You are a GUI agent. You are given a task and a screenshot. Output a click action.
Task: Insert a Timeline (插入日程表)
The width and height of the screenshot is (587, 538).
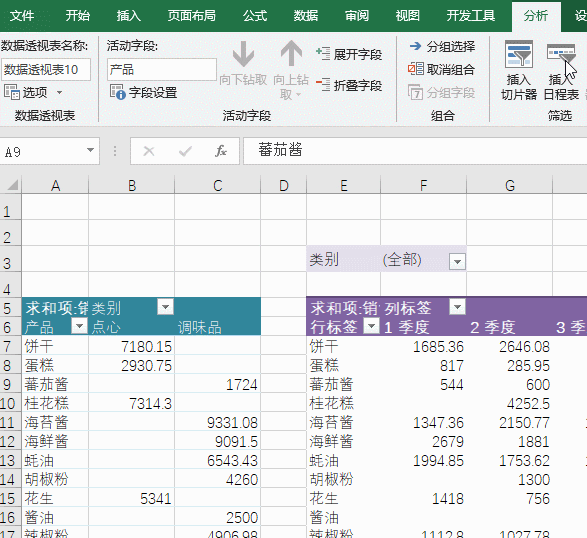(561, 71)
